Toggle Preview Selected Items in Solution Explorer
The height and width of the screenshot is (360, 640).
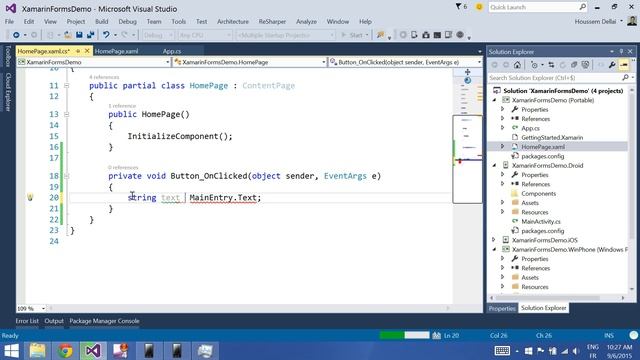pos(624,65)
